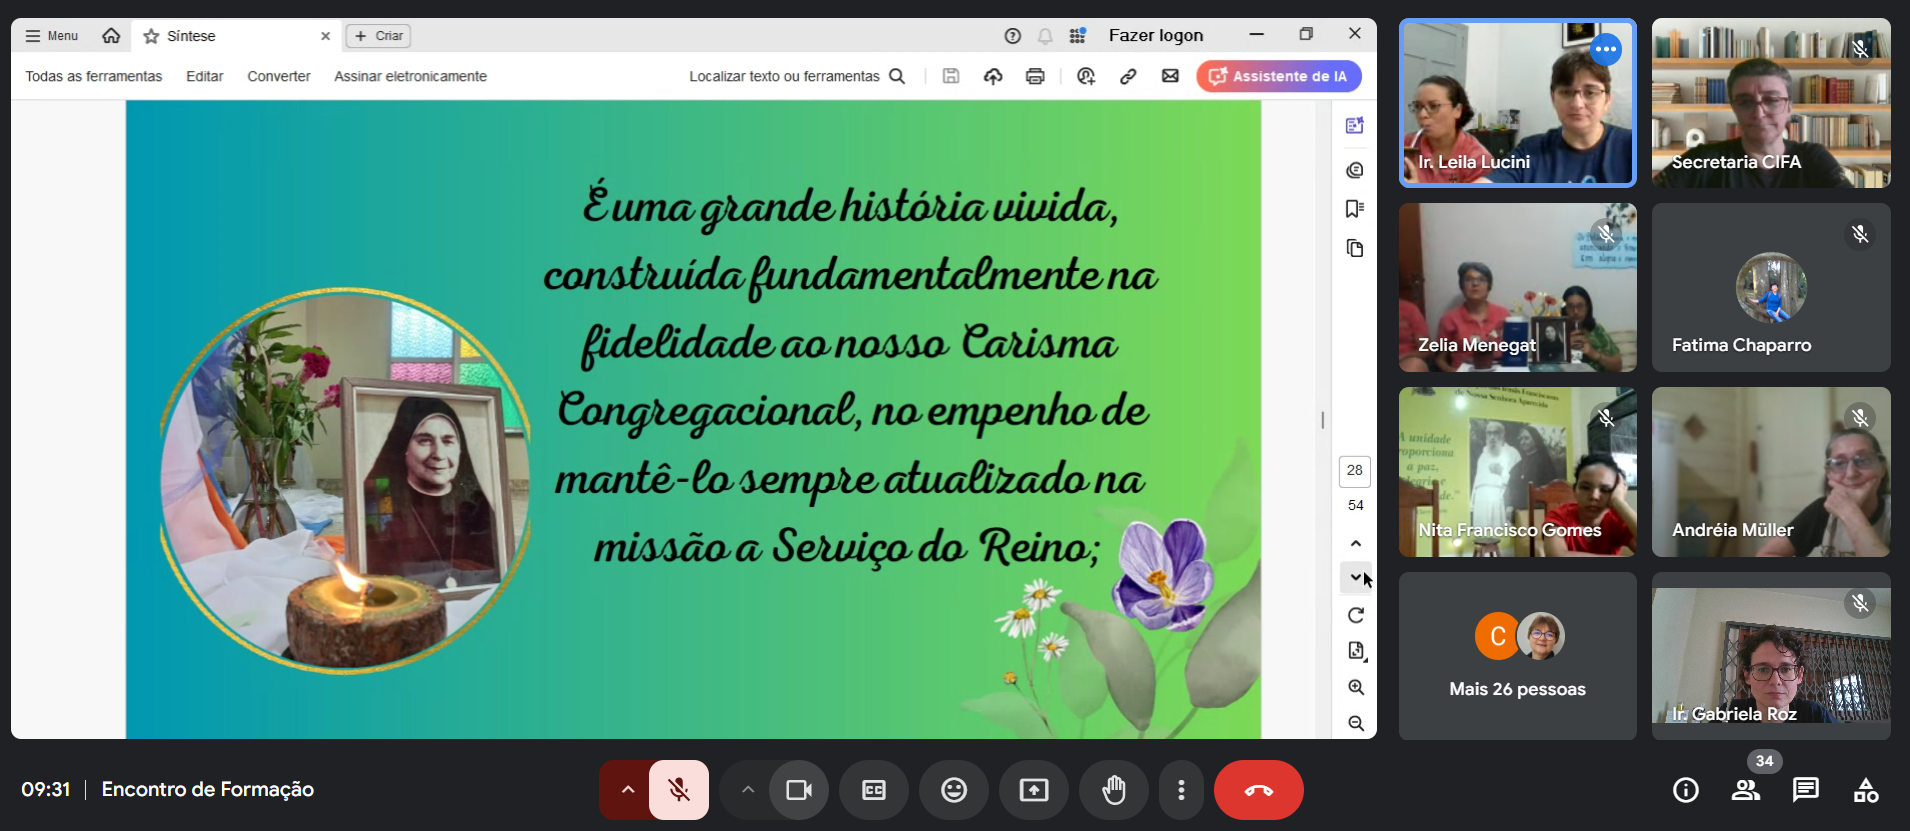Open Acrobat help icon
This screenshot has height=831, width=1910.
click(1013, 36)
